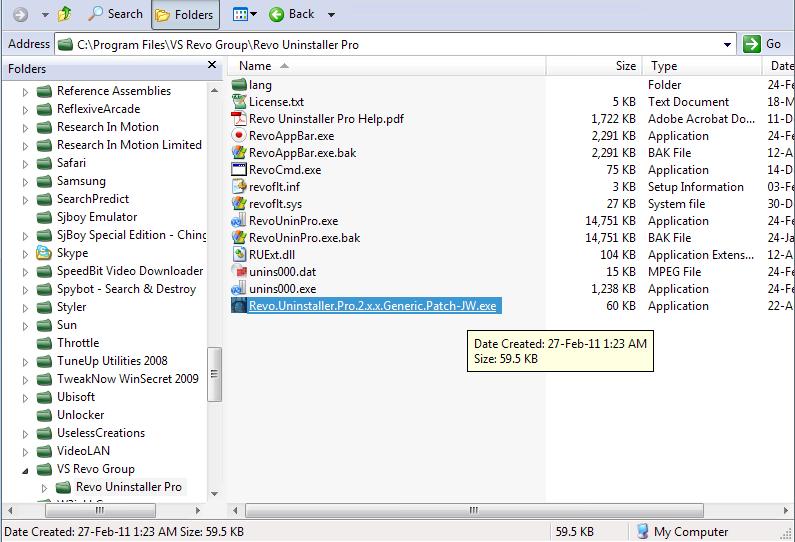Expand the TuneUp Utilities 2008 node

tap(25, 362)
